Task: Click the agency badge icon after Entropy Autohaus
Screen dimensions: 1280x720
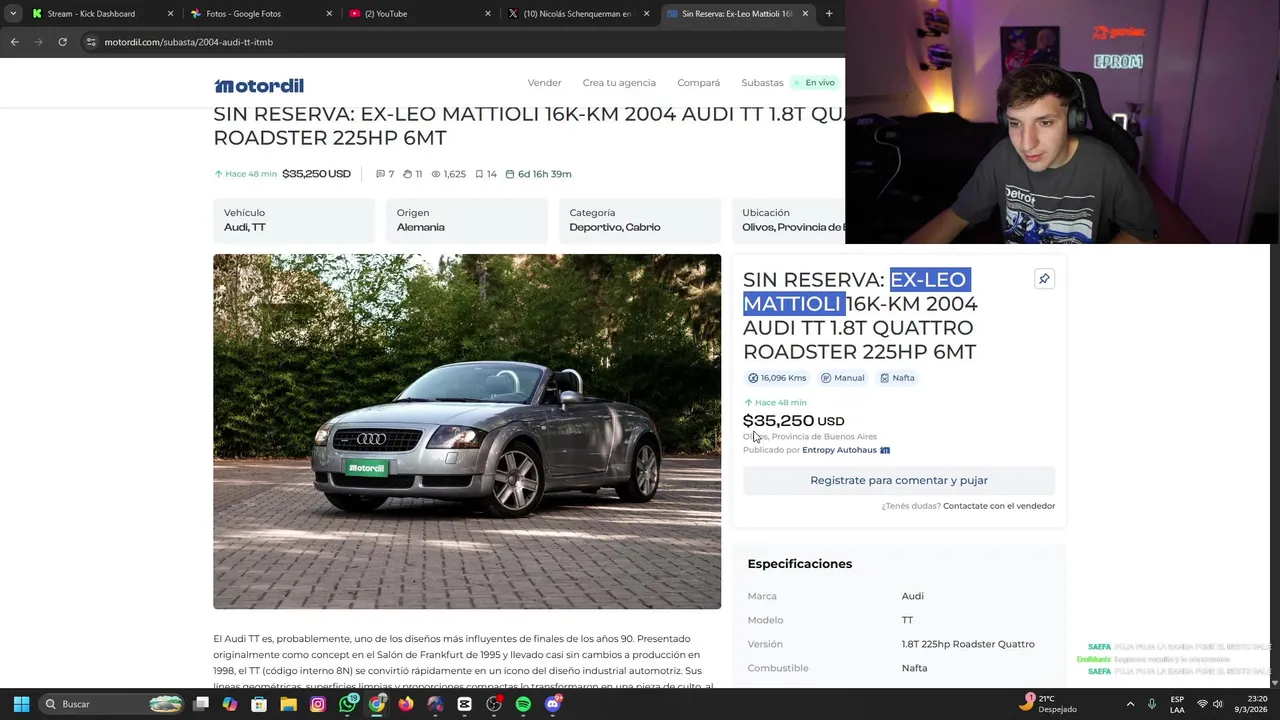Action: point(885,450)
